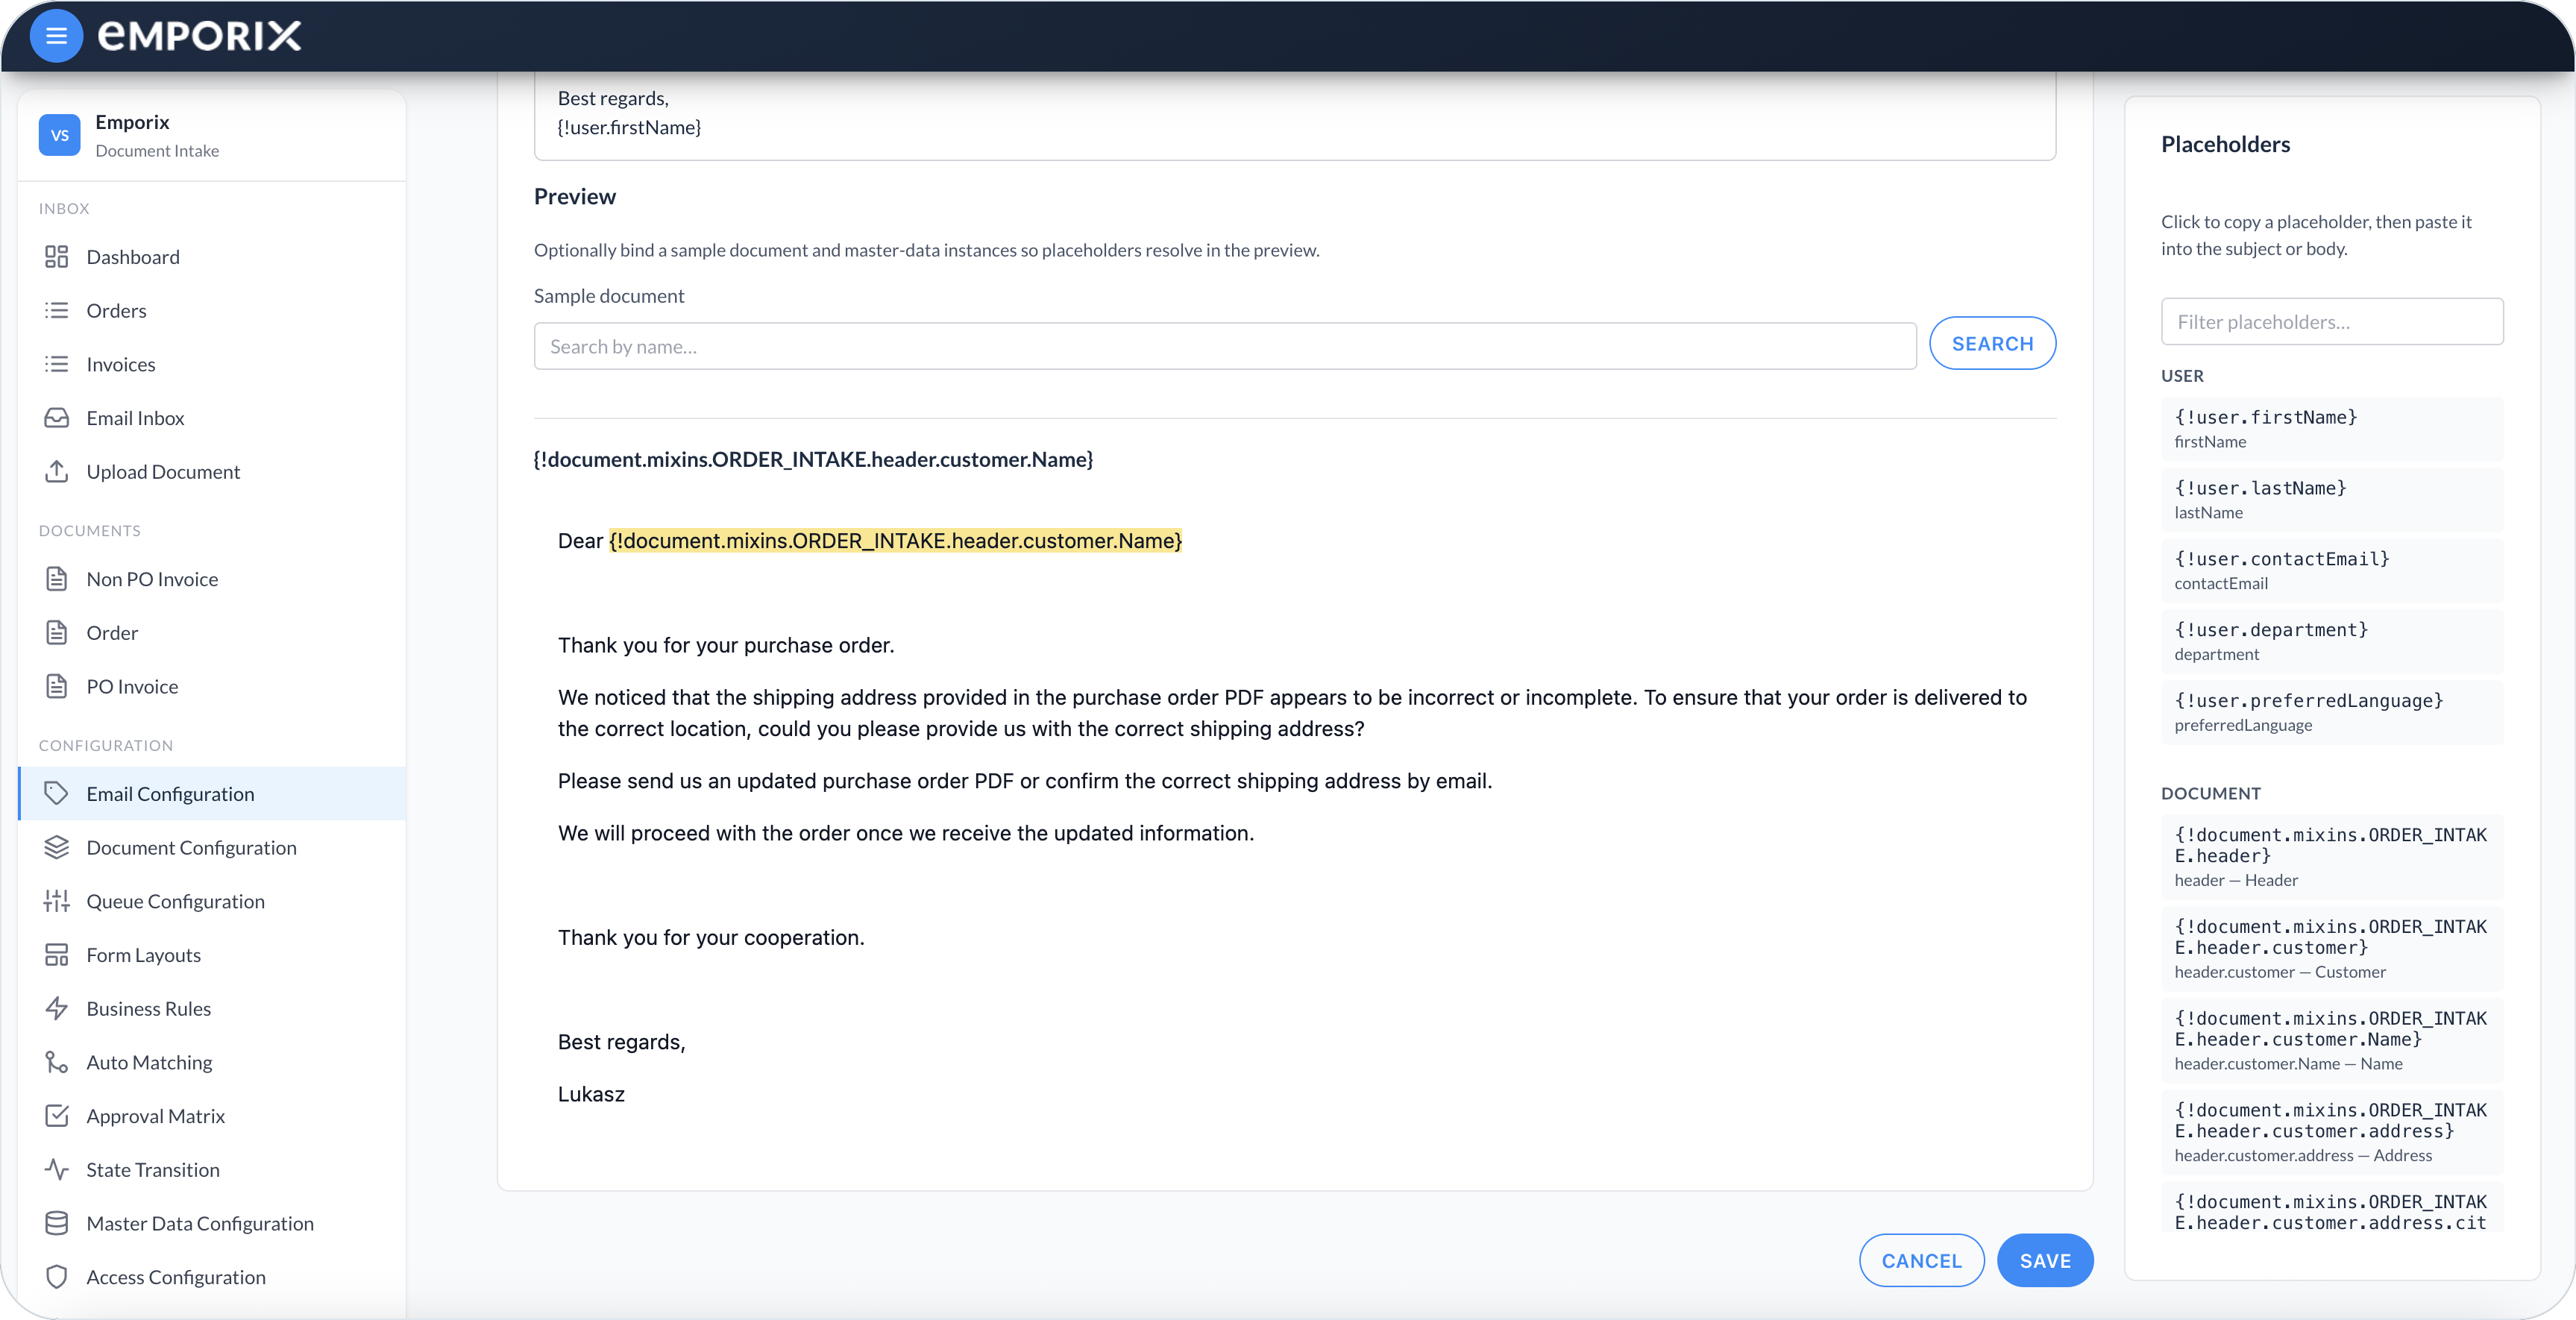
Task: Copy the {!user.department} placeholder
Action: 2332,642
